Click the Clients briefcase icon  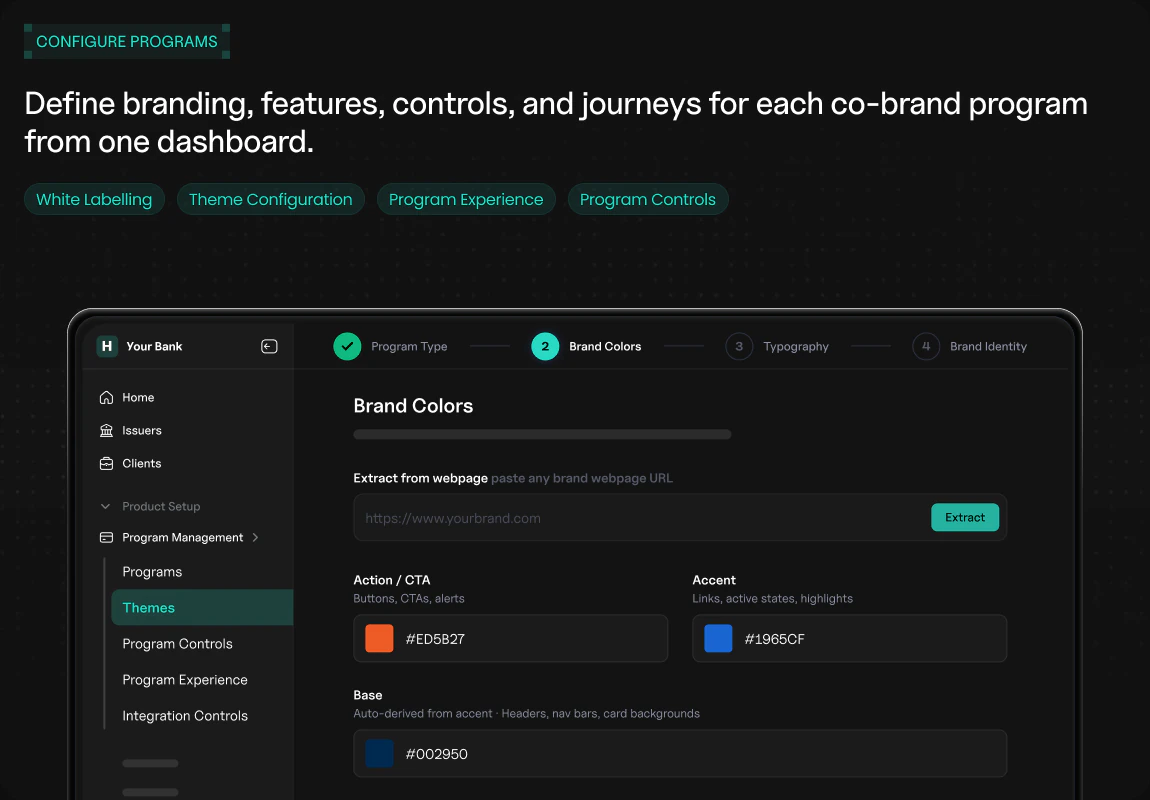106,463
